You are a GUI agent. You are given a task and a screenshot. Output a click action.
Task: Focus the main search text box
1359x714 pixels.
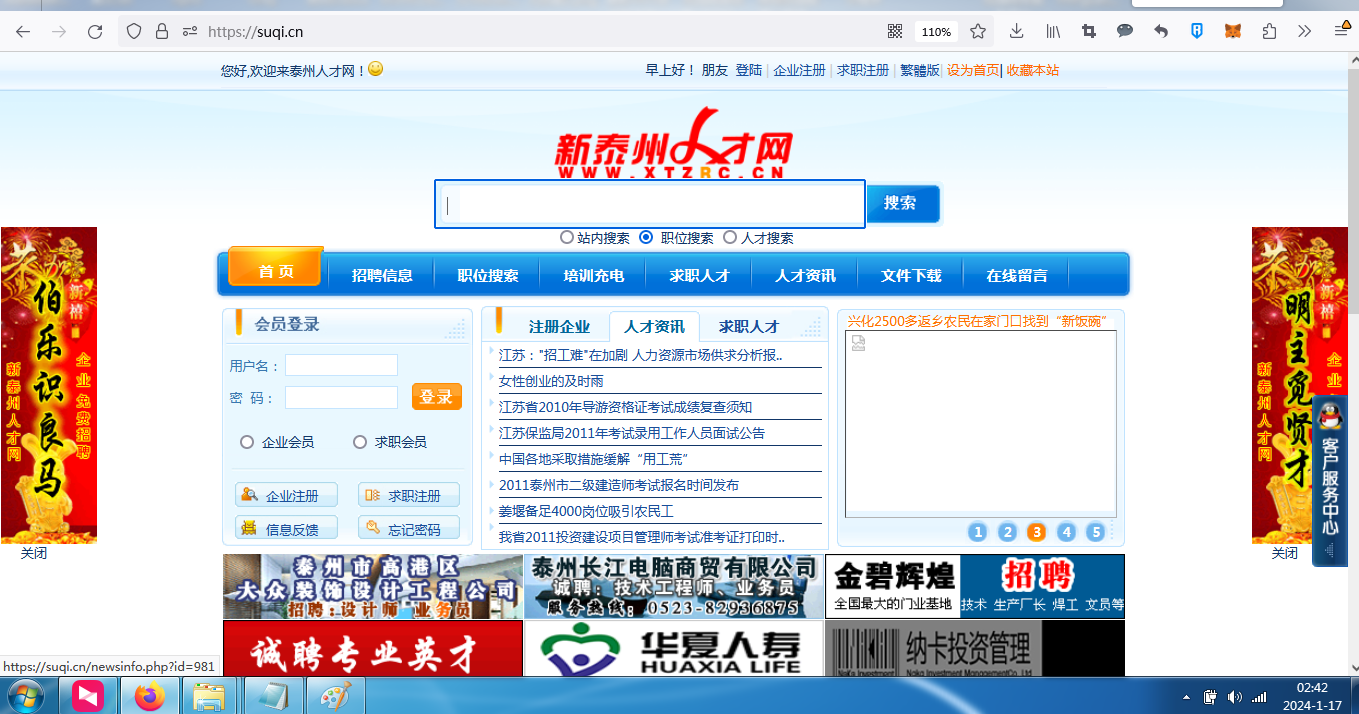click(x=650, y=204)
